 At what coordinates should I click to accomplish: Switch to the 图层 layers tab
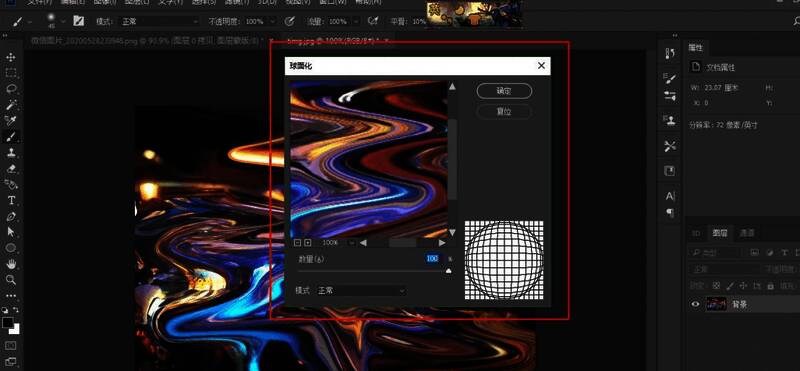pos(719,233)
